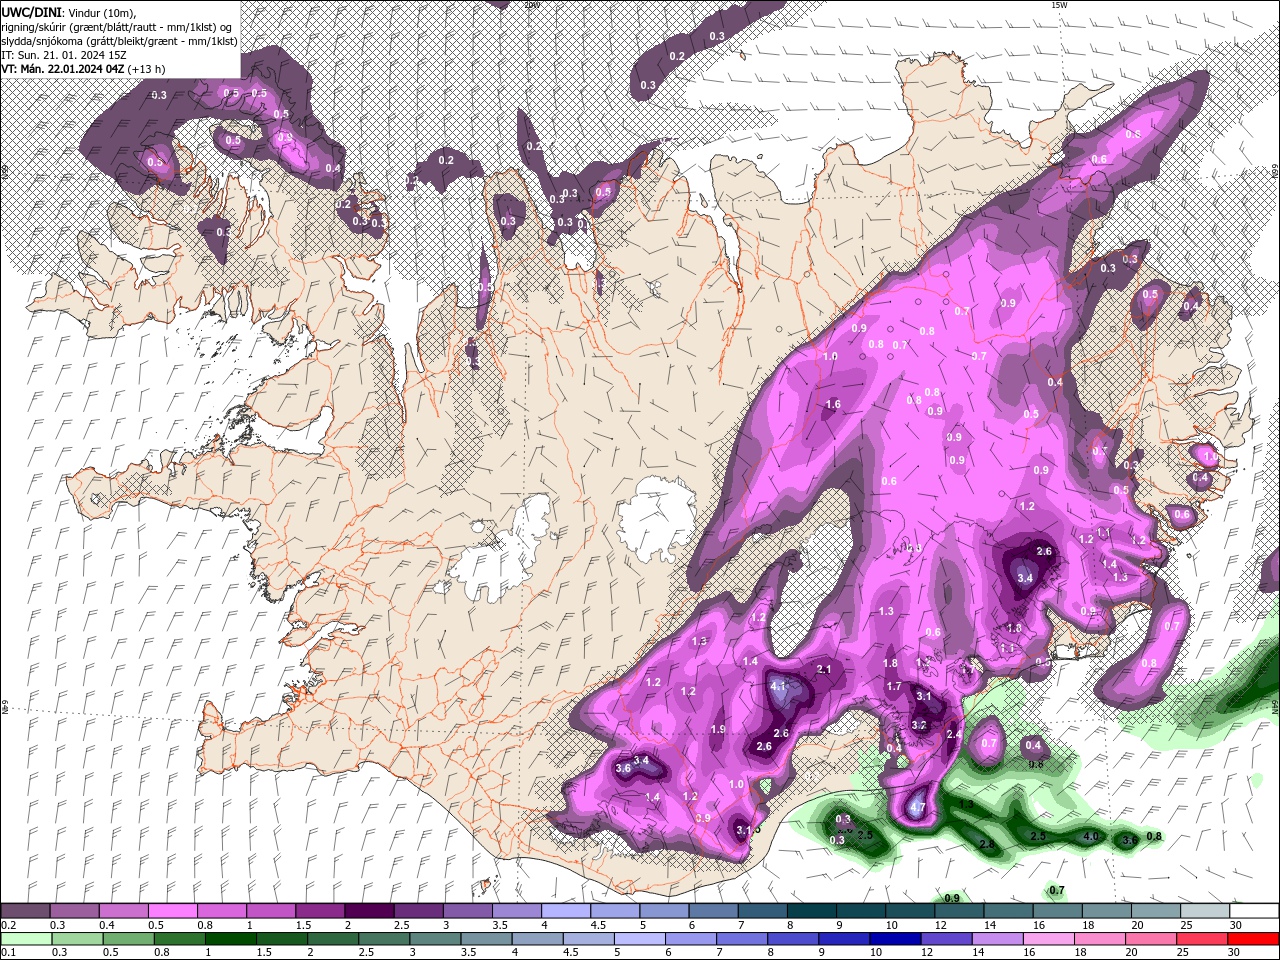Select the 8 dark teal swatch, upper legend

pos(811,911)
